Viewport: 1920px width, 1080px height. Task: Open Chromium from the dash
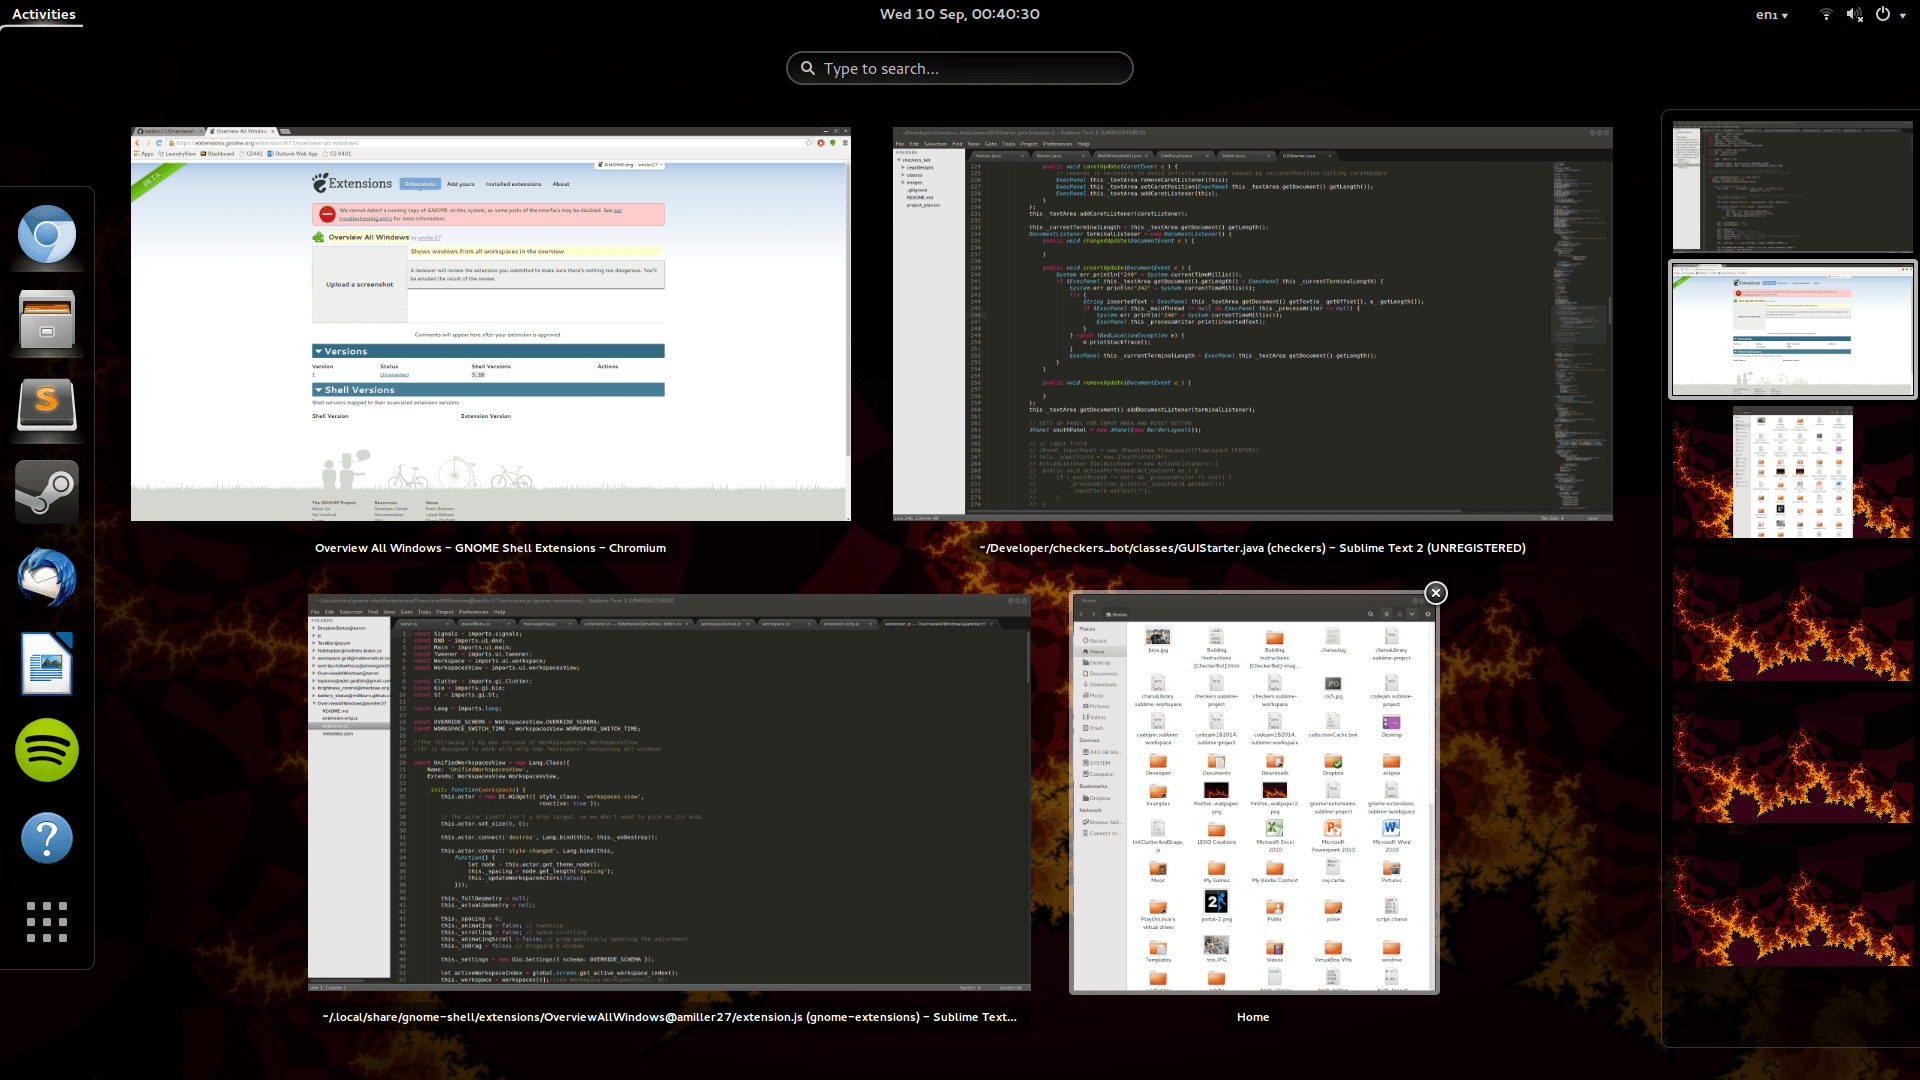click(x=47, y=235)
